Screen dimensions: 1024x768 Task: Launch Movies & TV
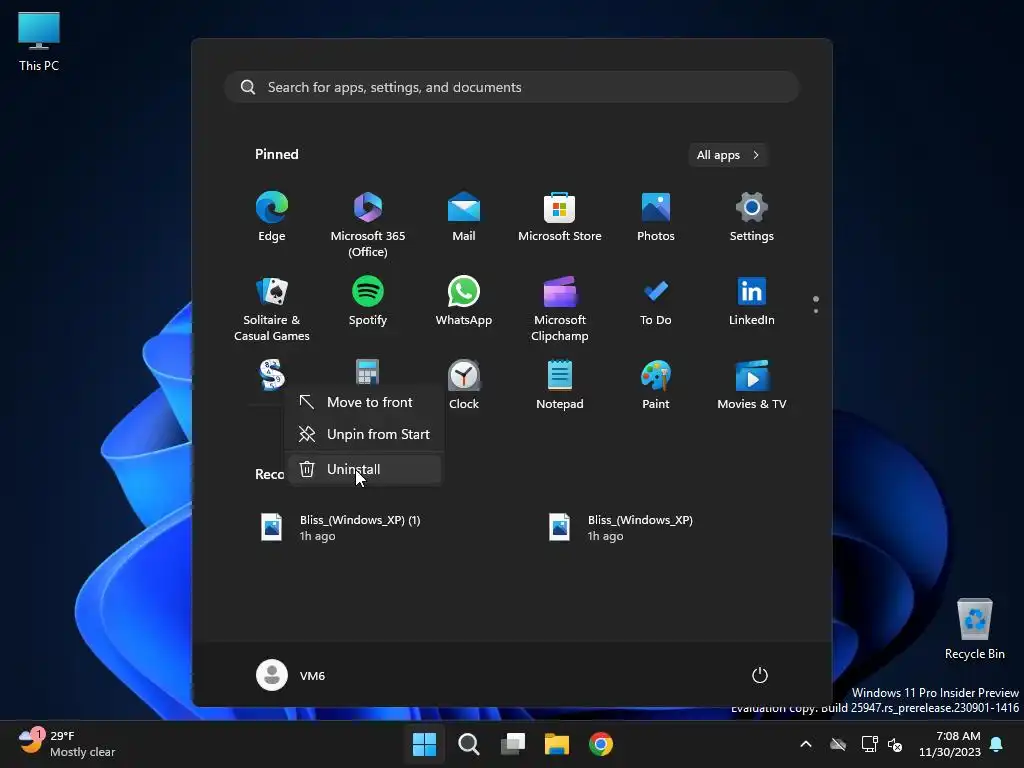752,385
